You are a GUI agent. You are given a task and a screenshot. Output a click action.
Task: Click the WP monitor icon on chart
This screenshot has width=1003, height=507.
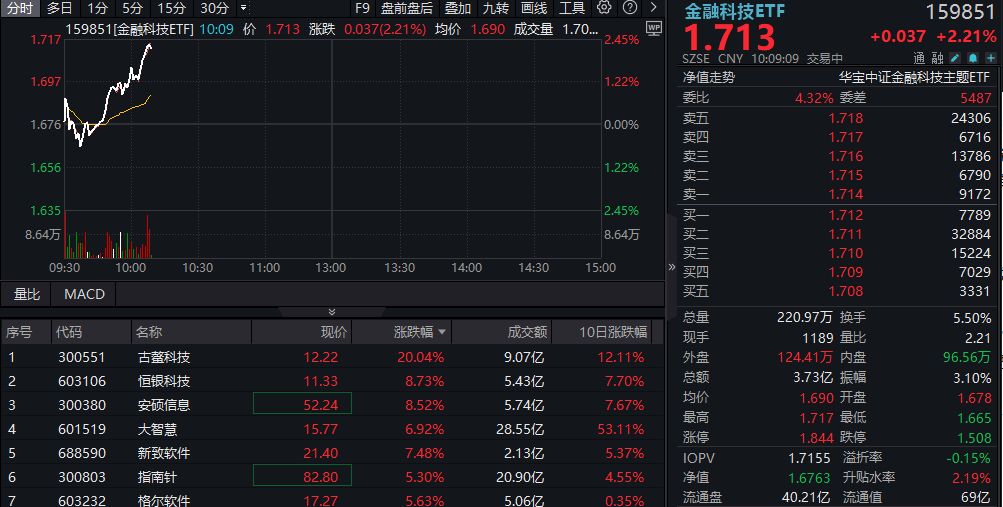point(654,28)
